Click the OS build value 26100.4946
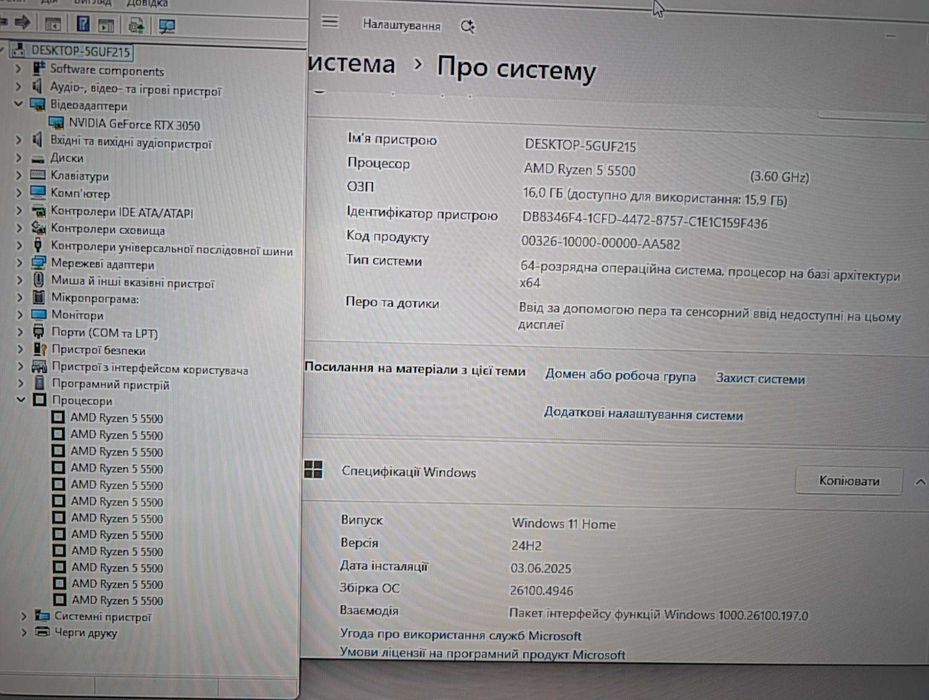 [x=541, y=590]
